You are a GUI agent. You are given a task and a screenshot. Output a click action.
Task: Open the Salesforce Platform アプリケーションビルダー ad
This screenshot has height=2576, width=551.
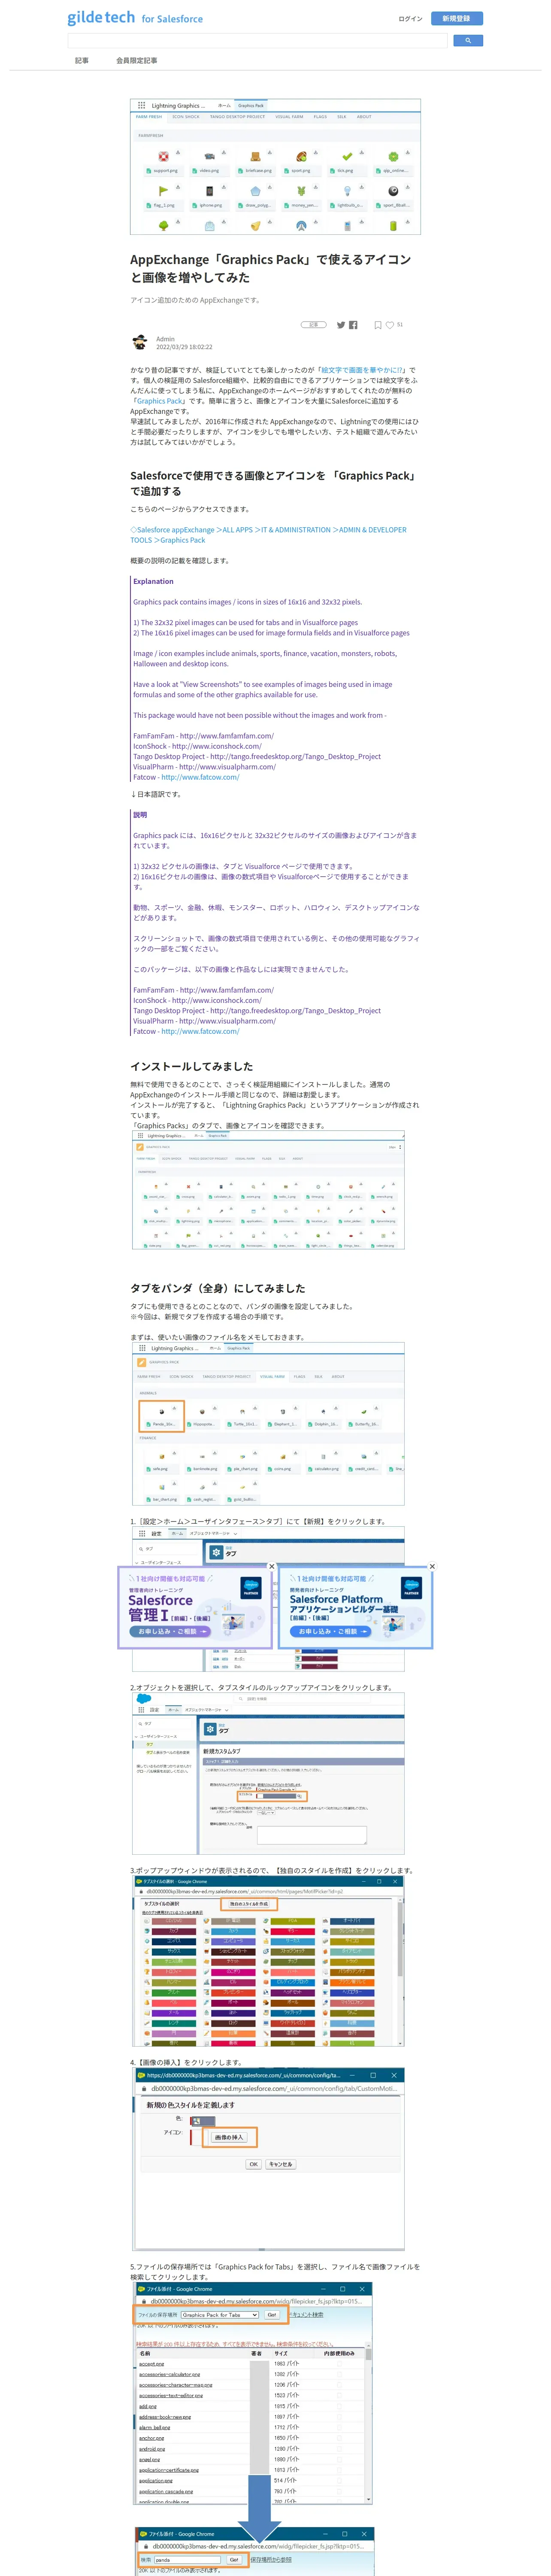(x=355, y=1608)
